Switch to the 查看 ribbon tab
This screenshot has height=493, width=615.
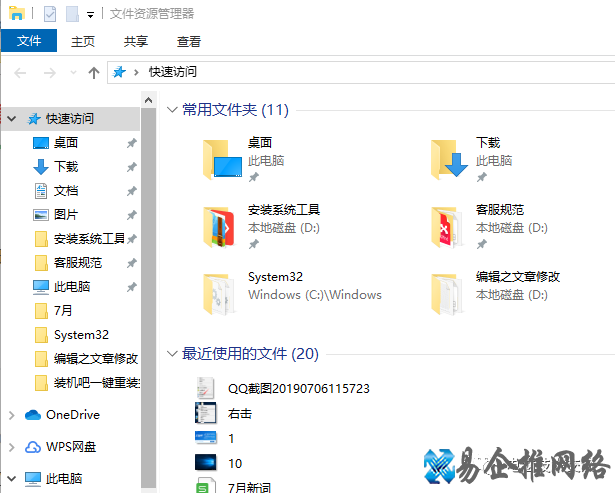[x=188, y=41]
